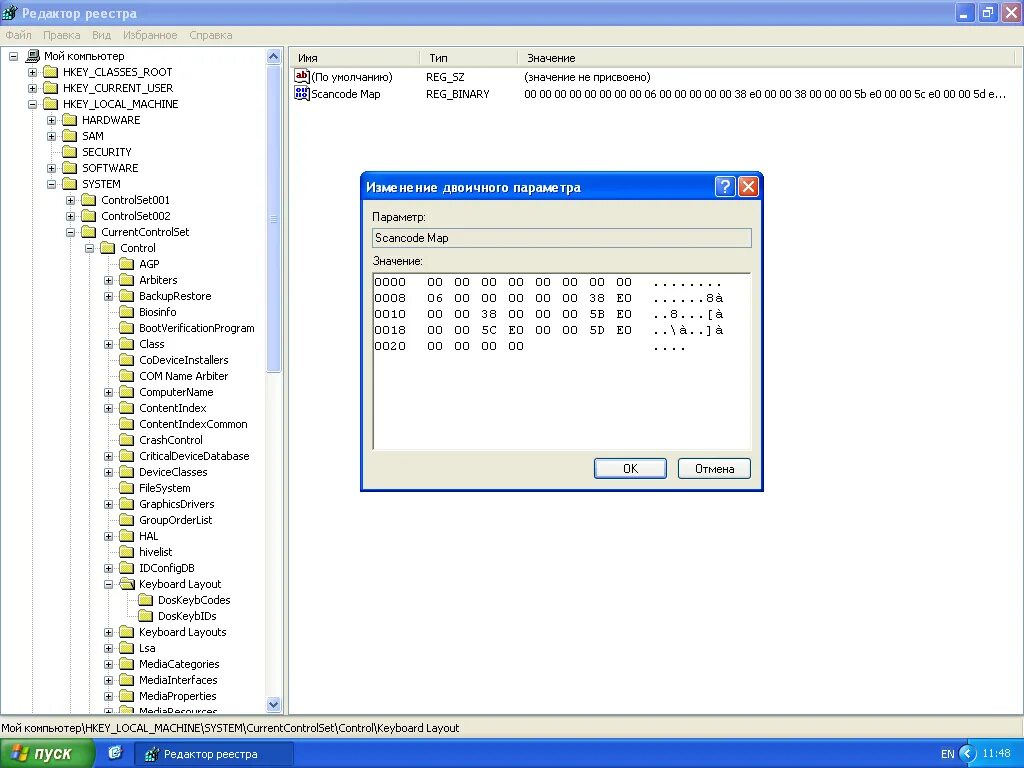Screen dimensions: 1024x768
Task: Click inside the Scancode Map parameter name field
Action: (562, 238)
